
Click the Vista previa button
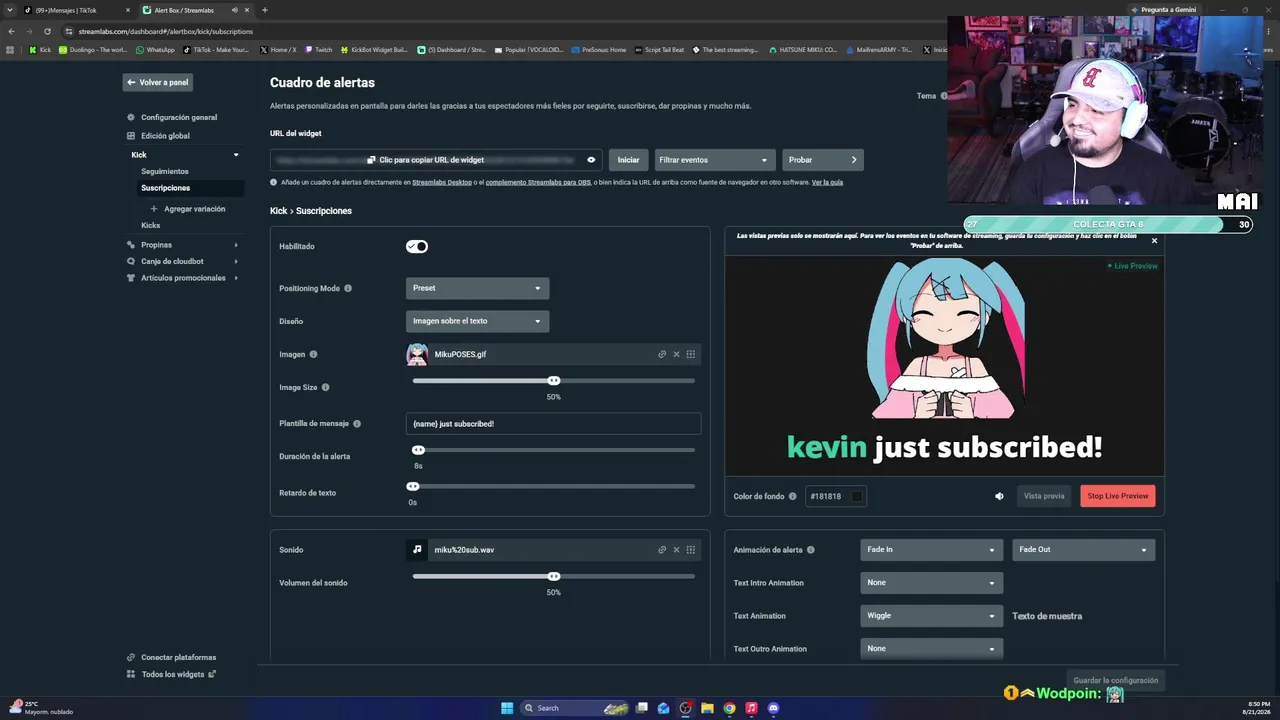coord(1044,496)
